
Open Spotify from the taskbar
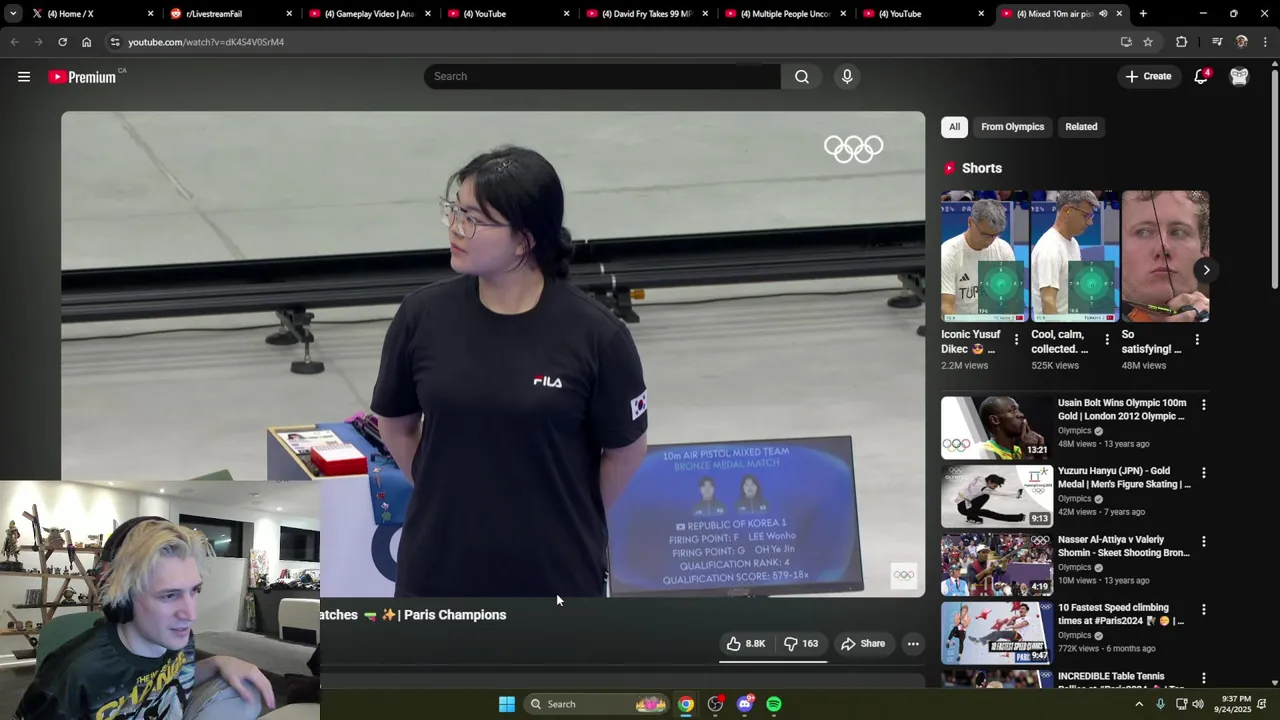point(774,704)
